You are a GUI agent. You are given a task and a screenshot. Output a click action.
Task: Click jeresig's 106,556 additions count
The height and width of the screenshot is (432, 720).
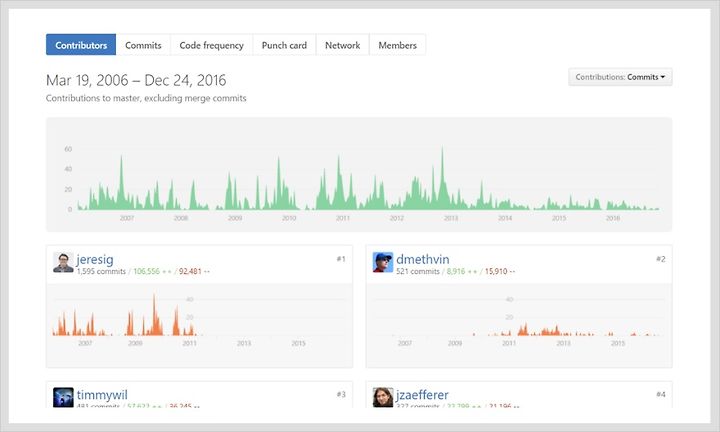pos(152,271)
